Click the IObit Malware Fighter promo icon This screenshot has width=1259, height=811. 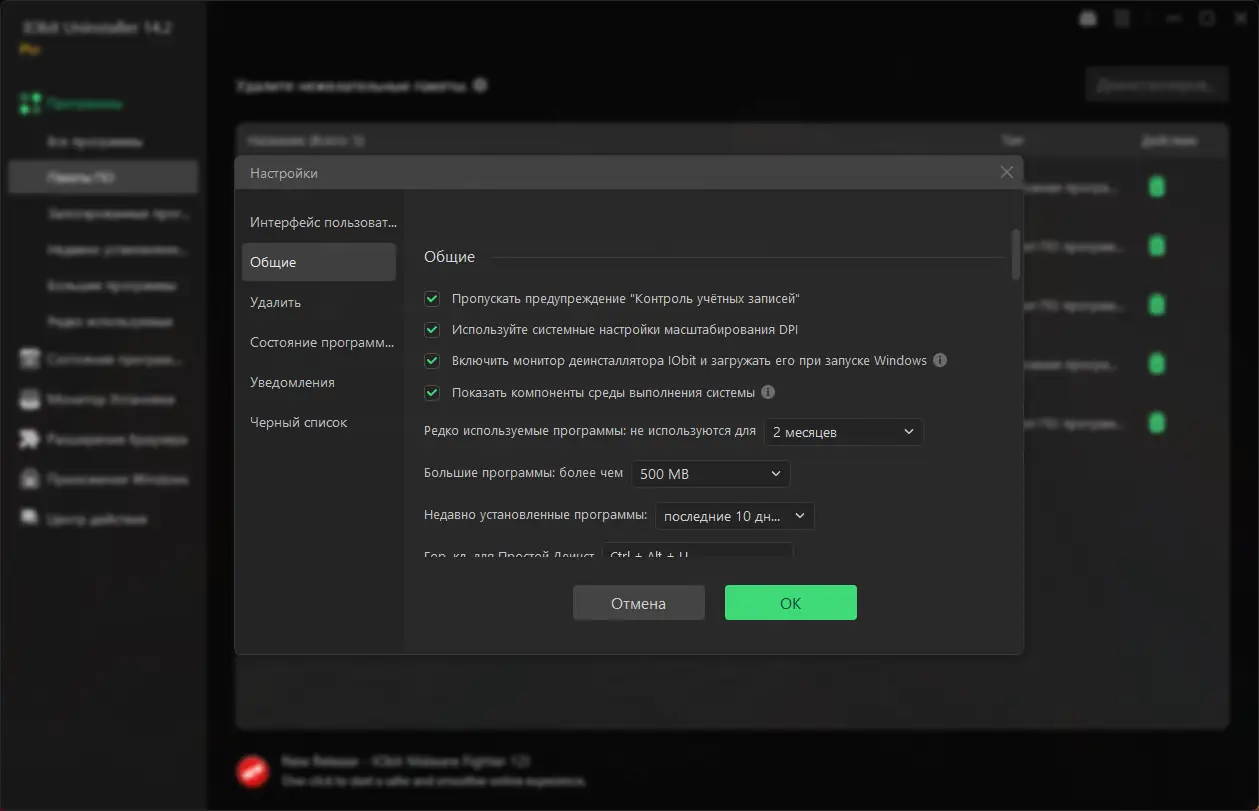click(x=253, y=770)
